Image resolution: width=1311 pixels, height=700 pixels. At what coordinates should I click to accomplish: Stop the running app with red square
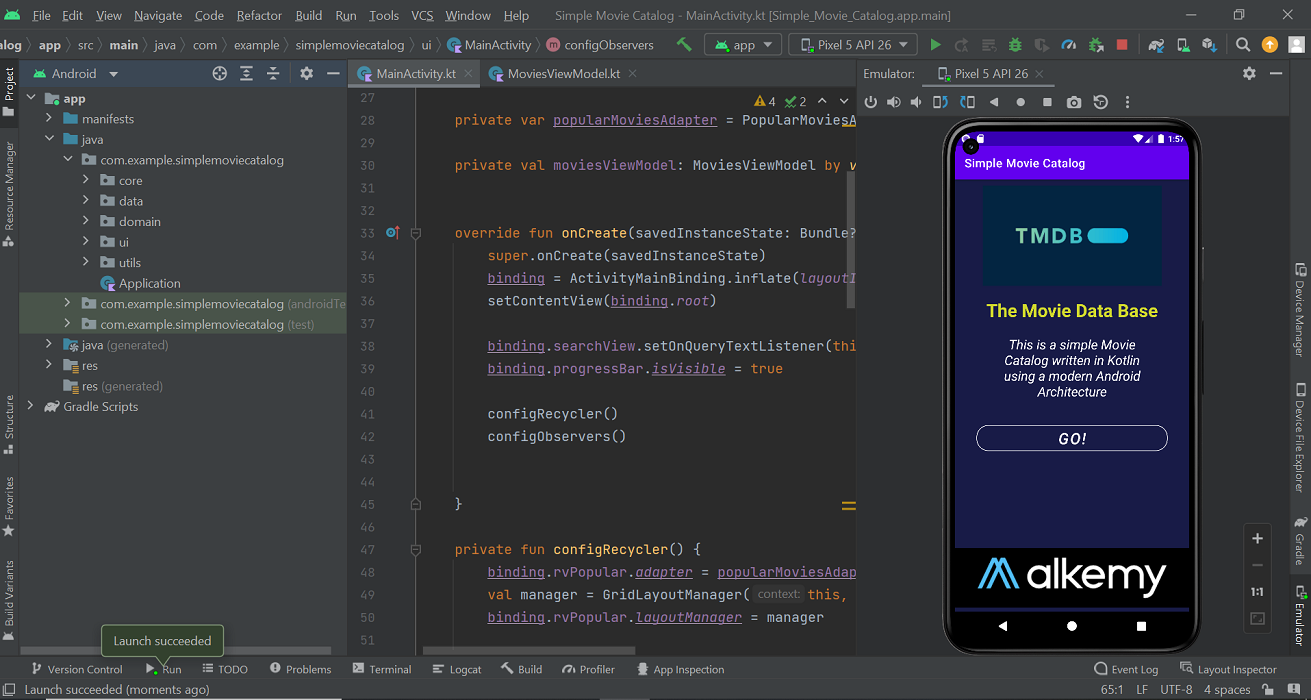click(1122, 45)
